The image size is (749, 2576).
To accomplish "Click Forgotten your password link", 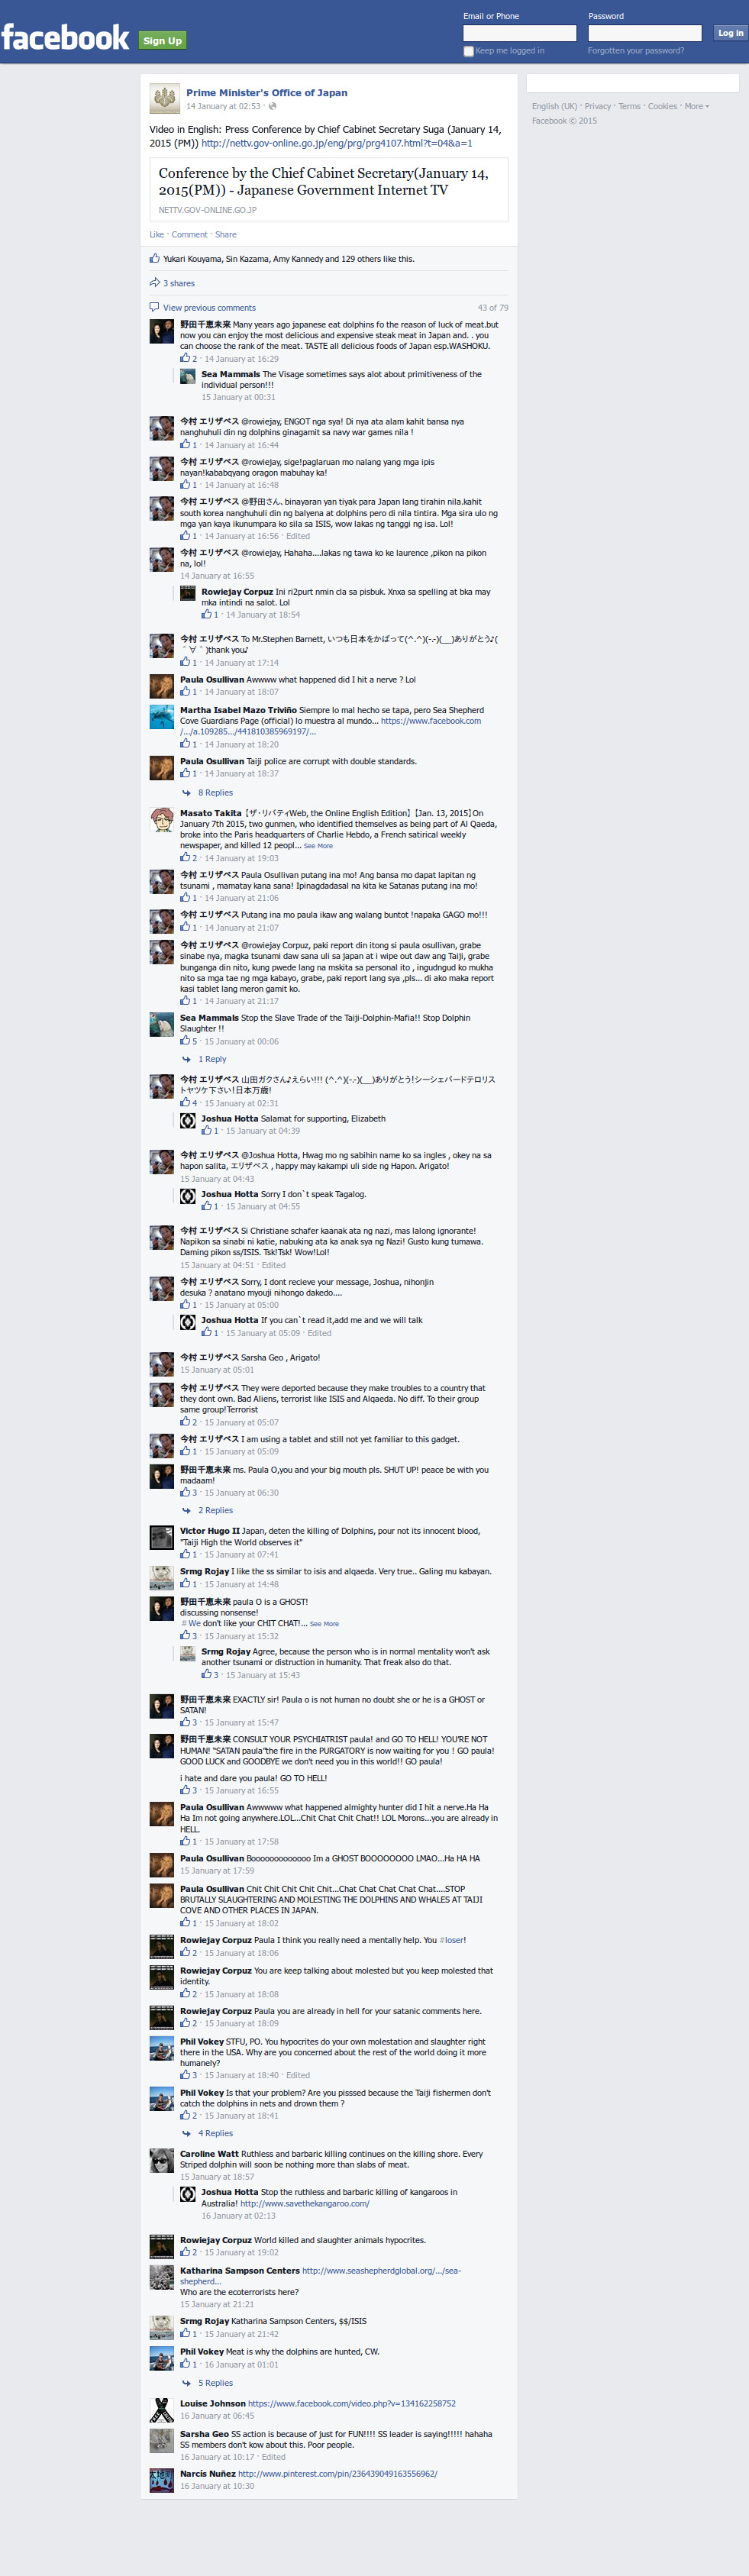I will click(636, 51).
